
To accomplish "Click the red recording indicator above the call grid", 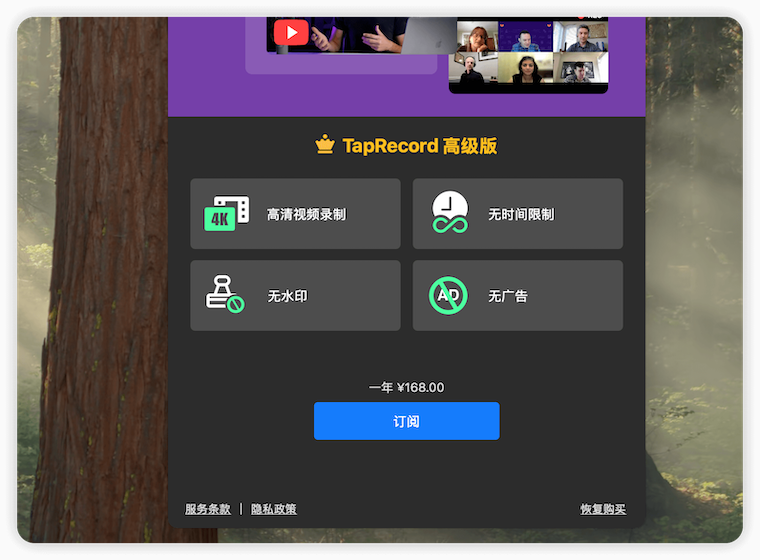I will tap(582, 17).
